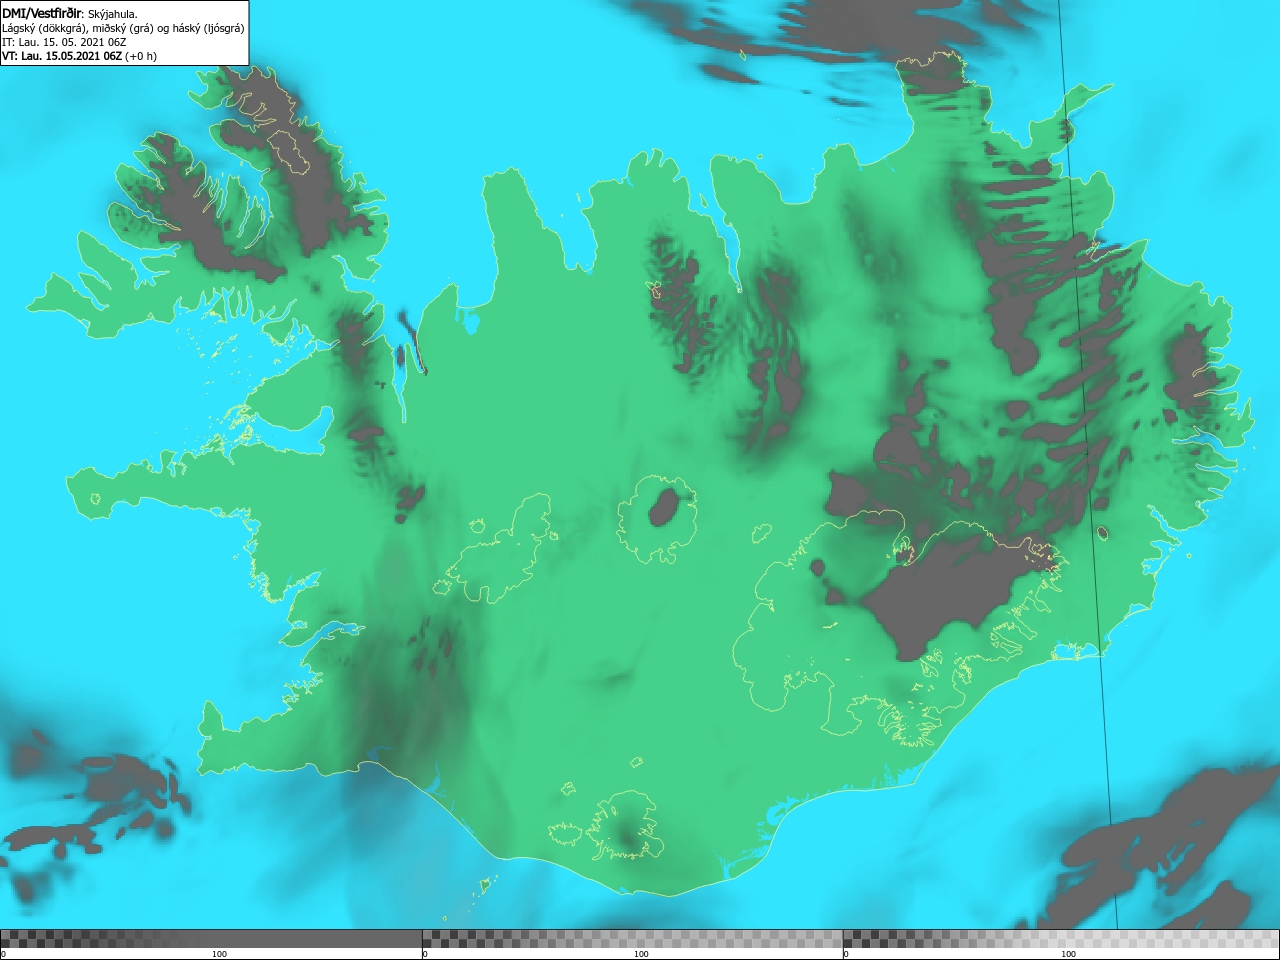The height and width of the screenshot is (960, 1280).
Task: Click the 'Lágský (dökkgrá), miðský (grá)' legend line
Action: pyautogui.click(x=123, y=28)
